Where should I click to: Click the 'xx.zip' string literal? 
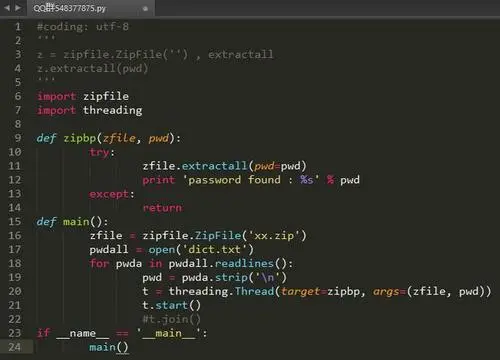click(x=274, y=236)
